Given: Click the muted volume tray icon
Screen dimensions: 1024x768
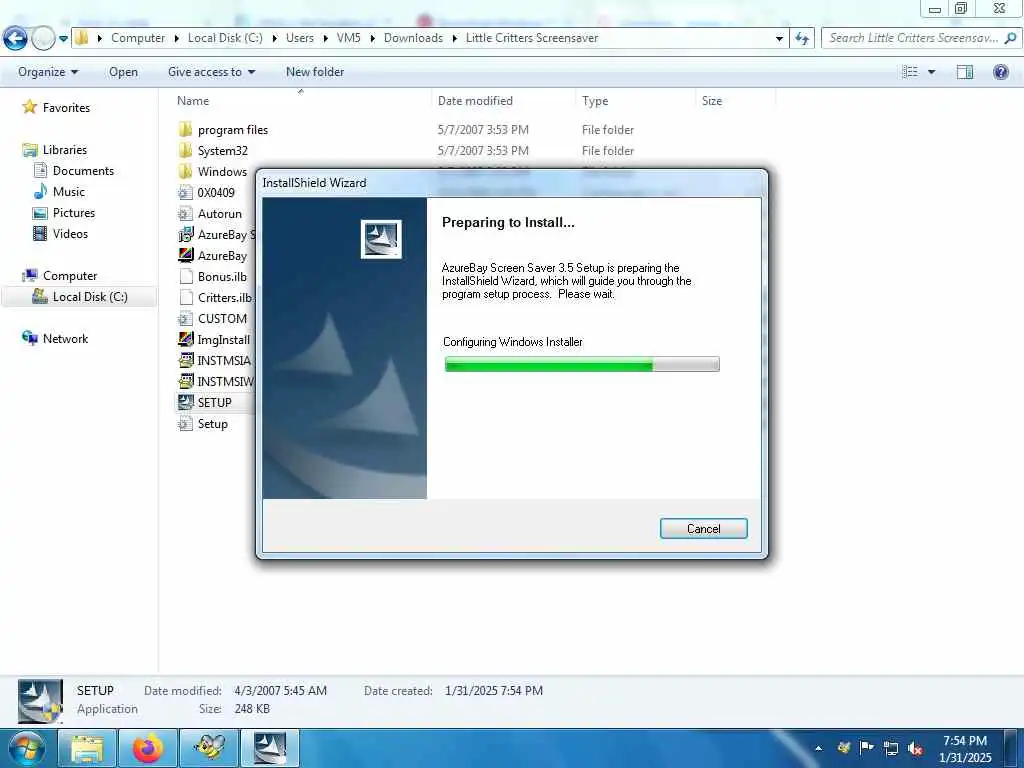Looking at the screenshot, I should point(915,748).
